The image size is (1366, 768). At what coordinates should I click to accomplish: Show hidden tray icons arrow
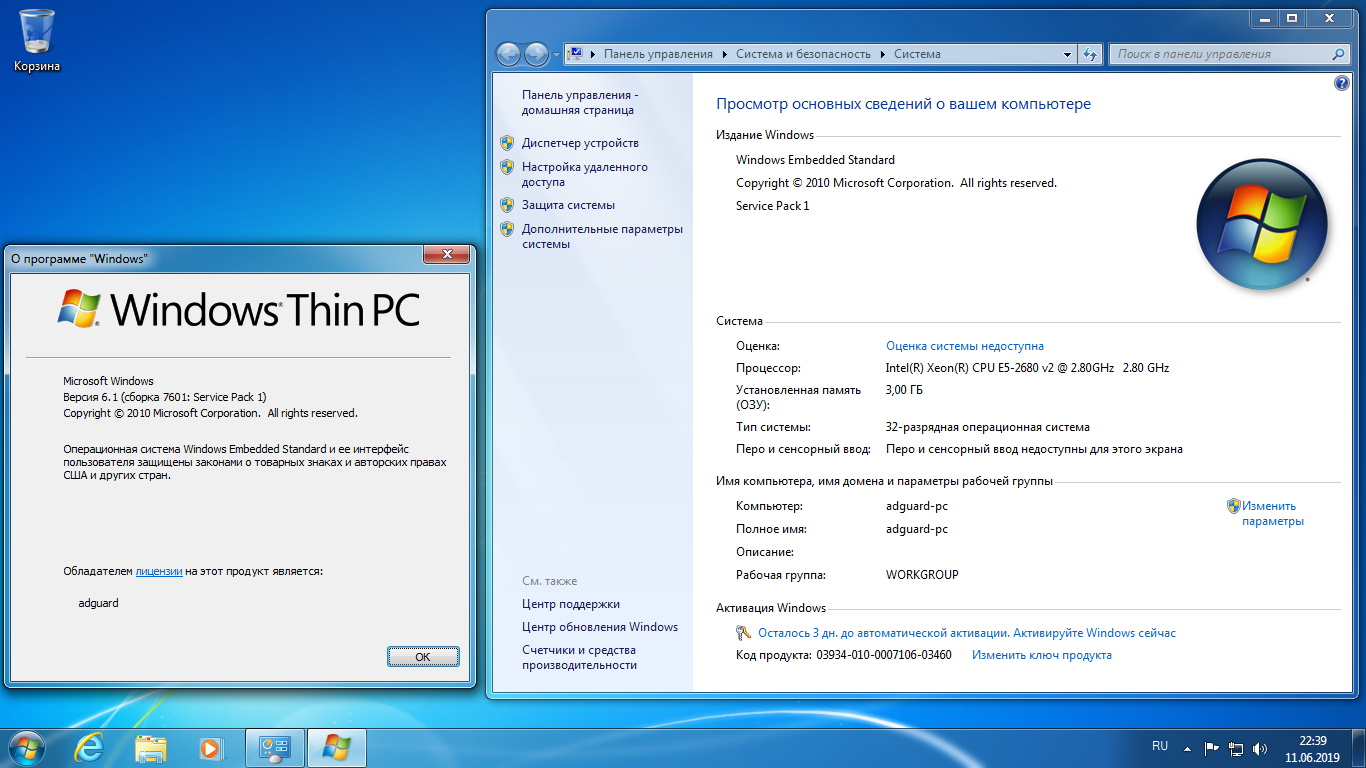coord(1187,748)
